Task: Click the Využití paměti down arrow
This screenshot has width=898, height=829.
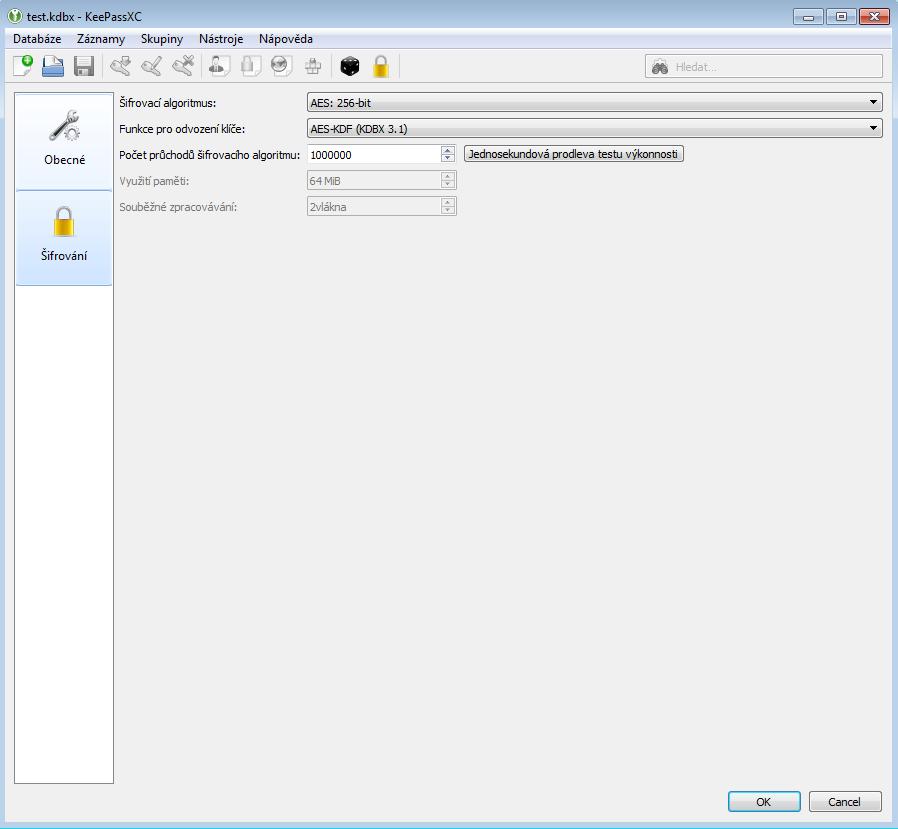Action: click(x=448, y=184)
